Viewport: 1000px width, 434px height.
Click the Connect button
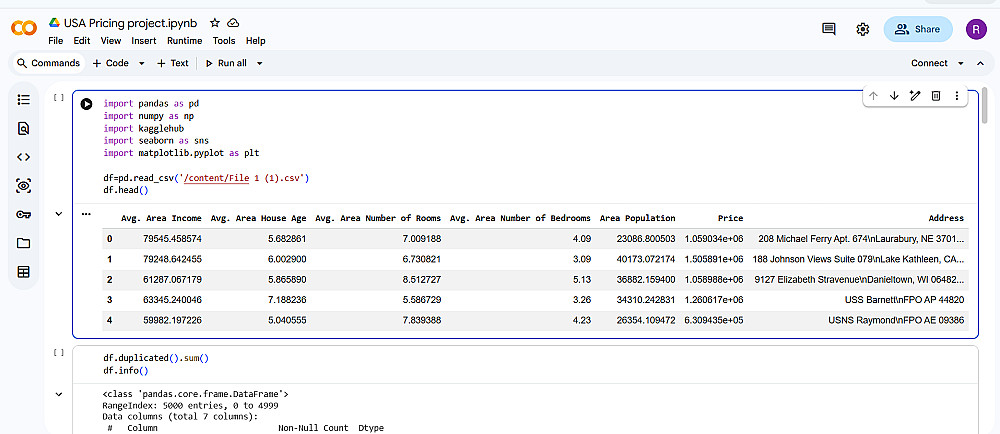click(x=929, y=63)
